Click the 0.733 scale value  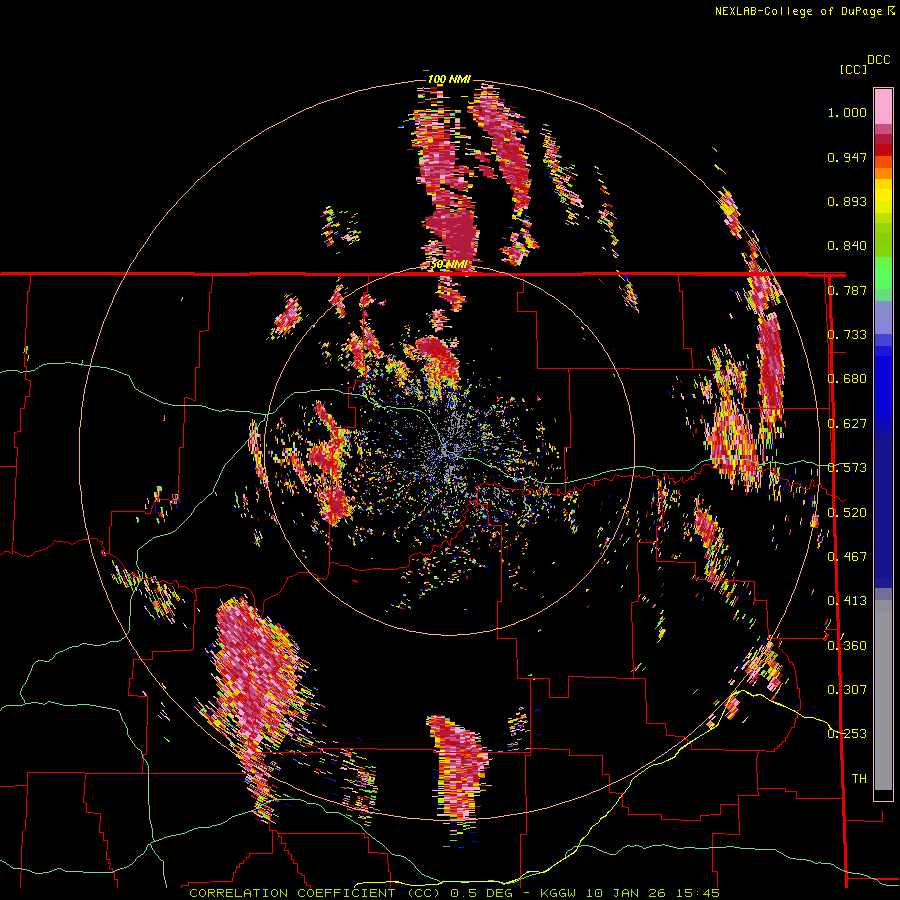tap(847, 335)
